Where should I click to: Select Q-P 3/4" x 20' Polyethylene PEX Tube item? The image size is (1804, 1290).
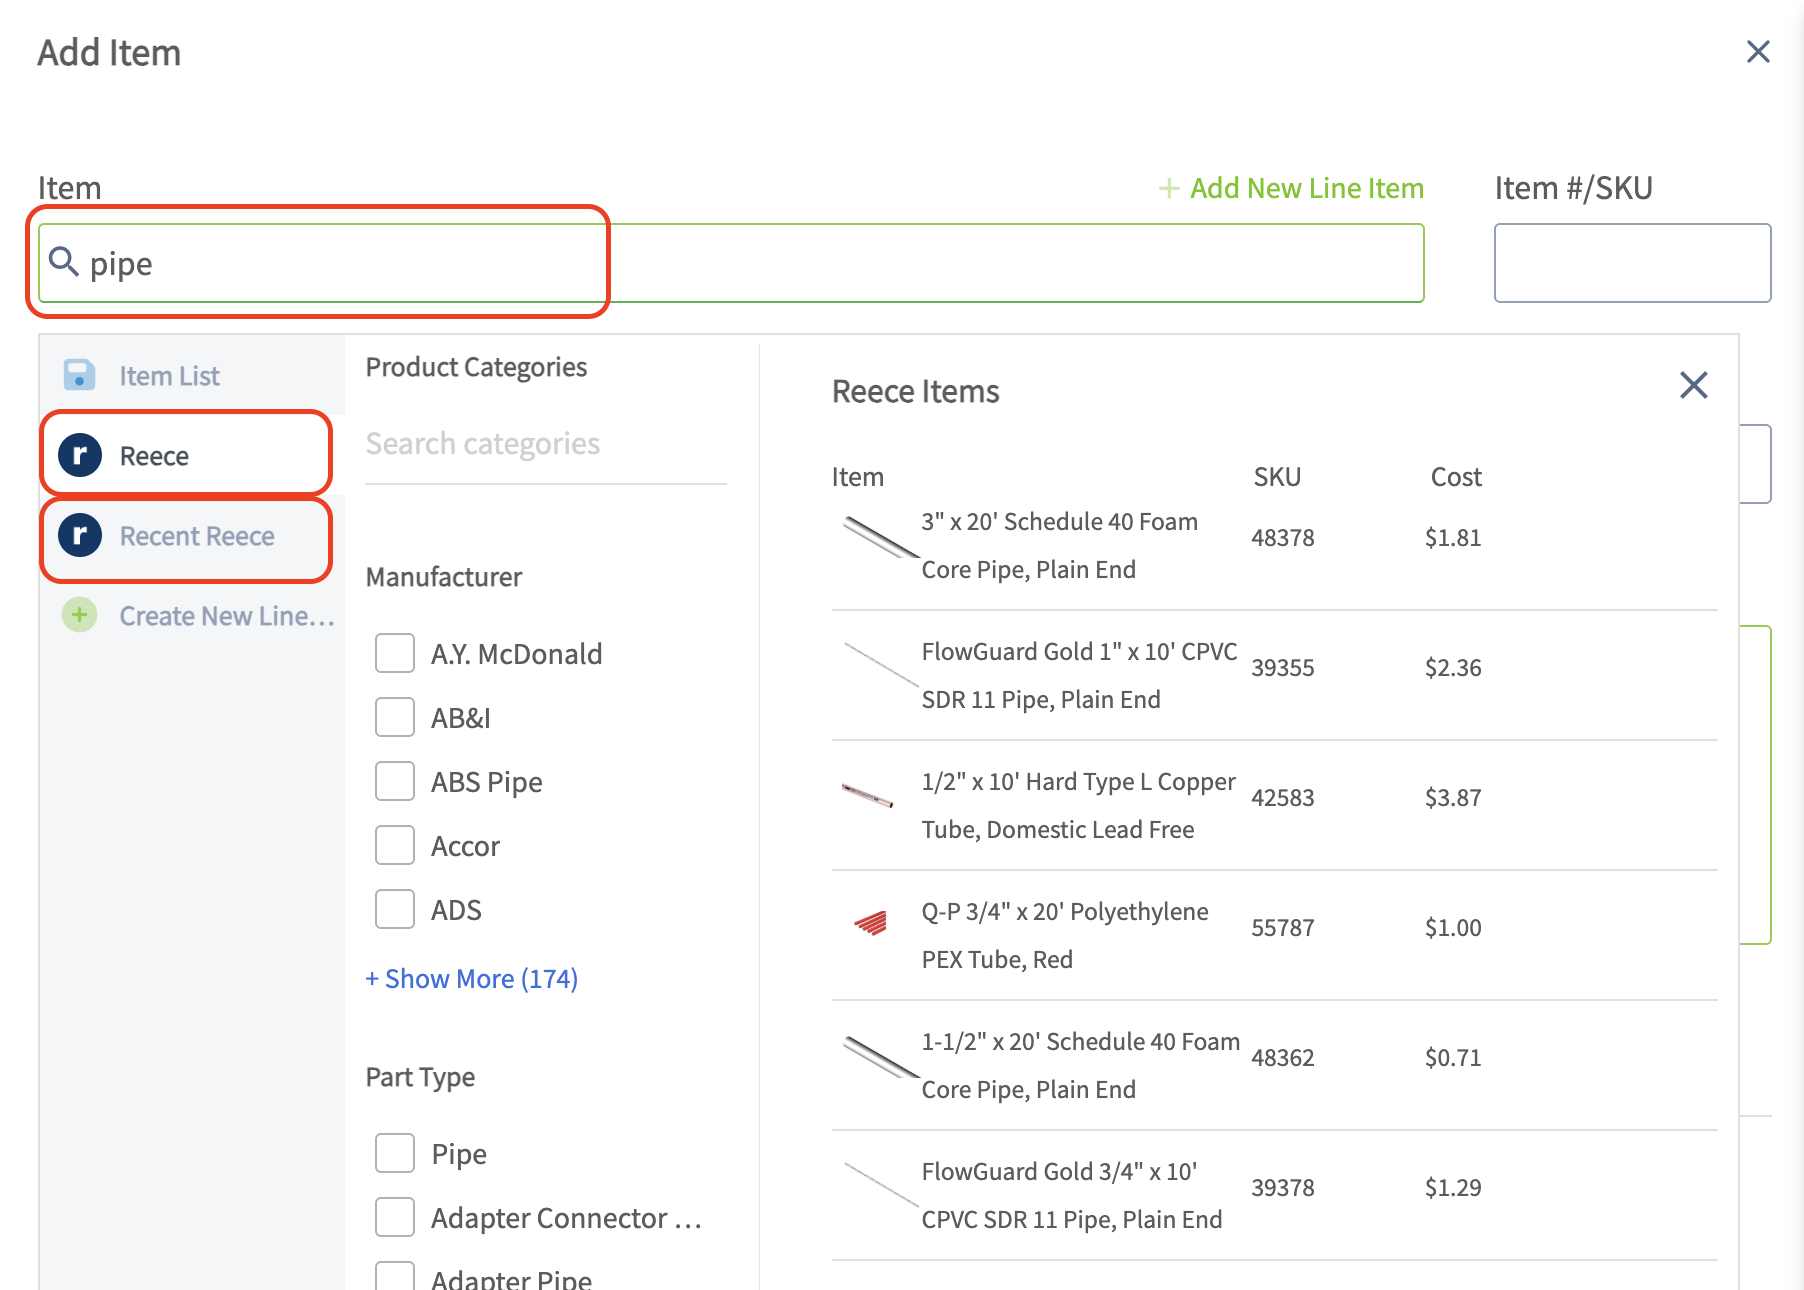[1274, 935]
